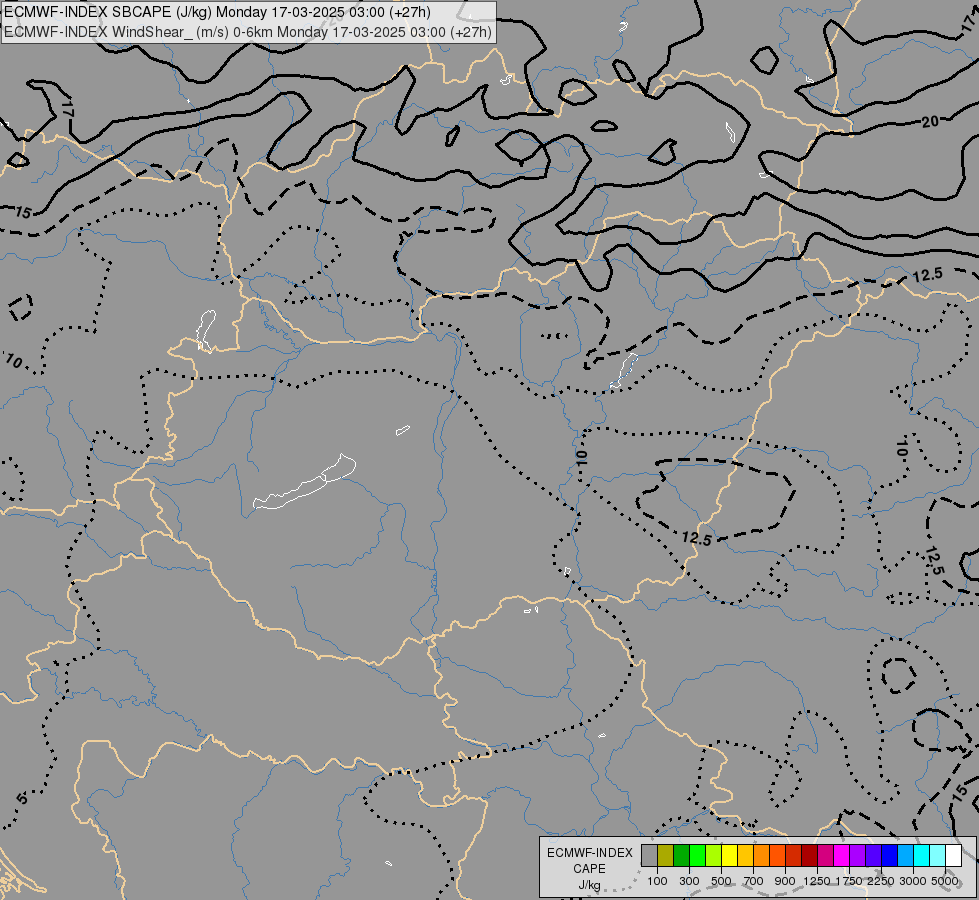Image resolution: width=979 pixels, height=900 pixels.
Task: Click the 1250 legend tick label
Action: [817, 881]
